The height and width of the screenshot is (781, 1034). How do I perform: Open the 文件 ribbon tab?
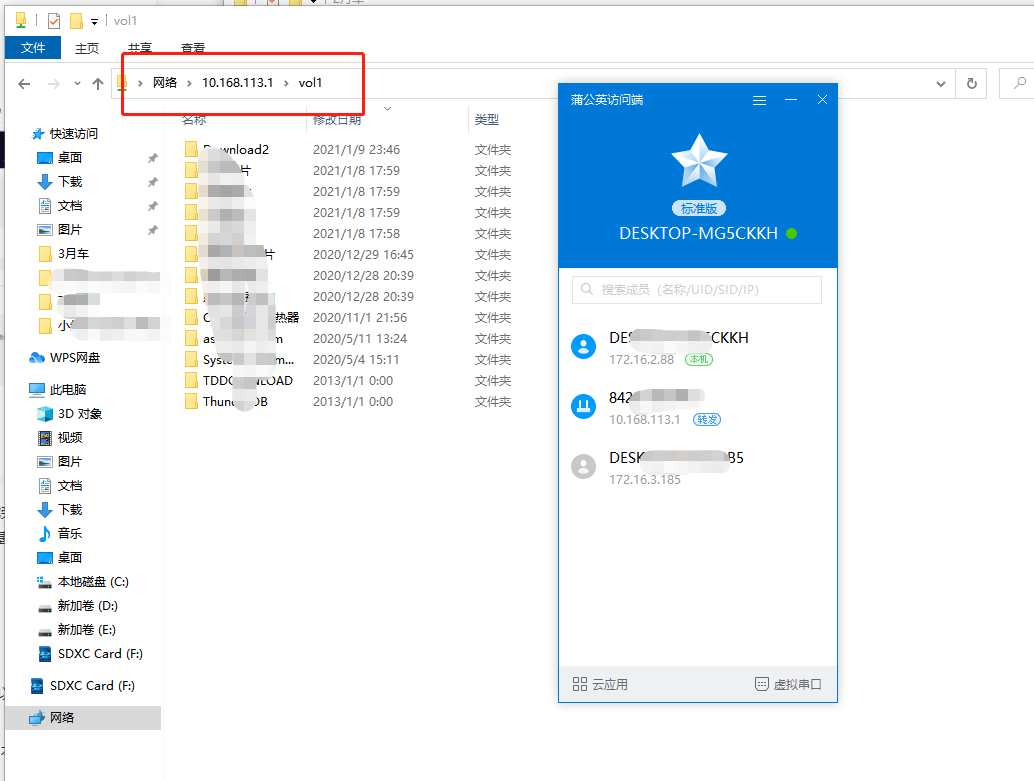(33, 47)
